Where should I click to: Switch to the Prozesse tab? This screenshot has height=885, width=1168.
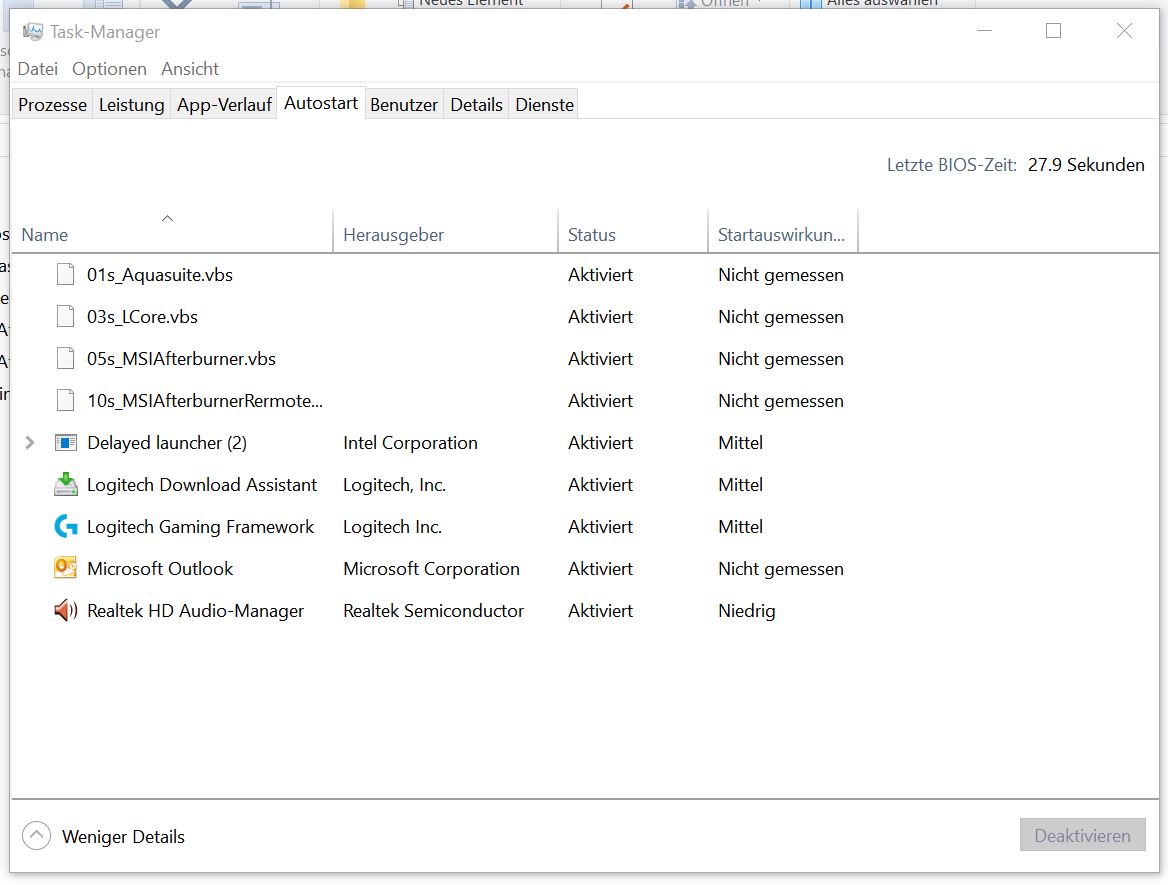52,104
